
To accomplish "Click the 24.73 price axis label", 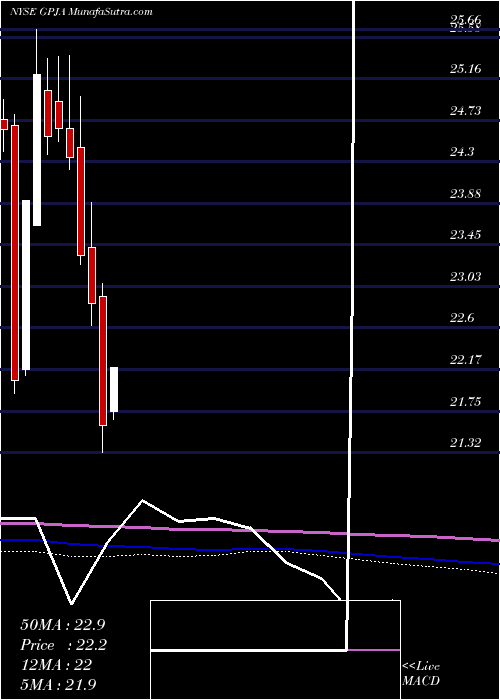I will point(466,110).
